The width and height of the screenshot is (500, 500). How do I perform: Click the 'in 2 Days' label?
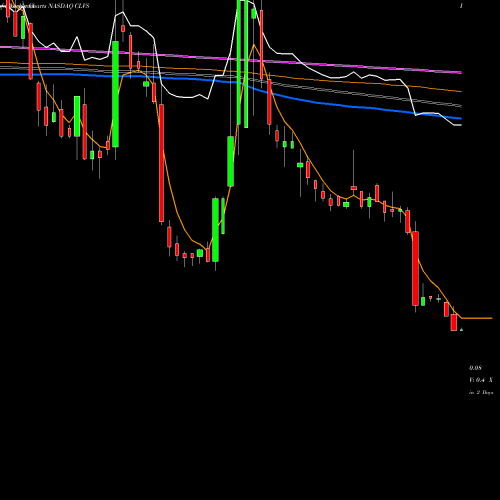(481, 393)
